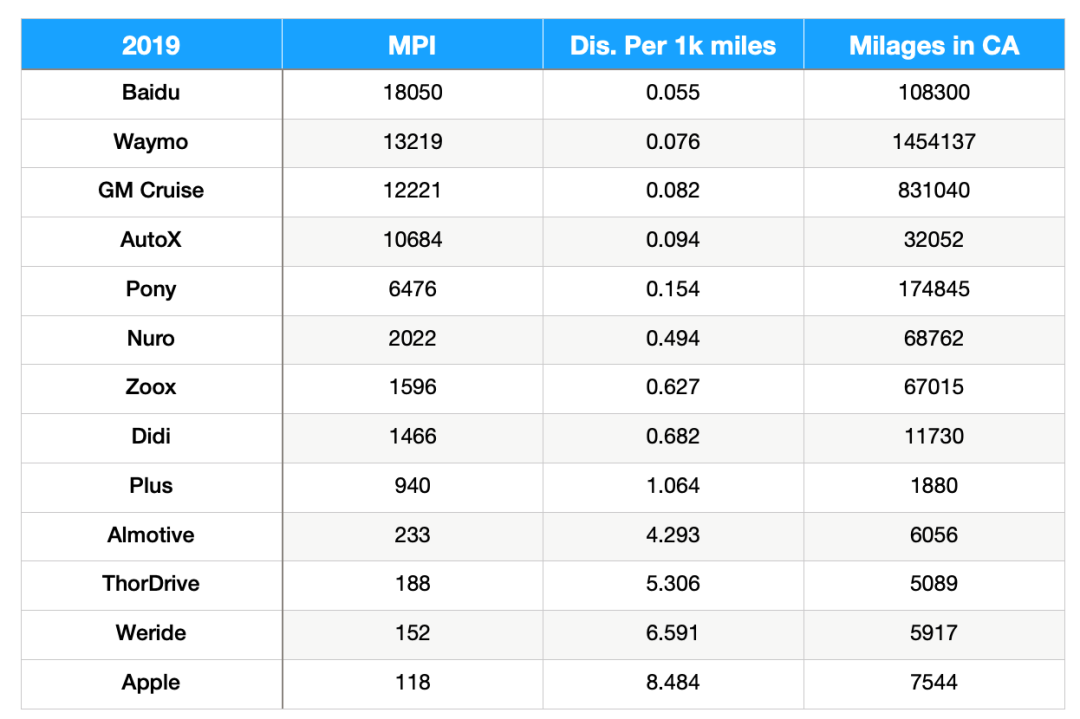The height and width of the screenshot is (719, 1080).
Task: Select the Waymo company cell
Action: click(x=151, y=142)
